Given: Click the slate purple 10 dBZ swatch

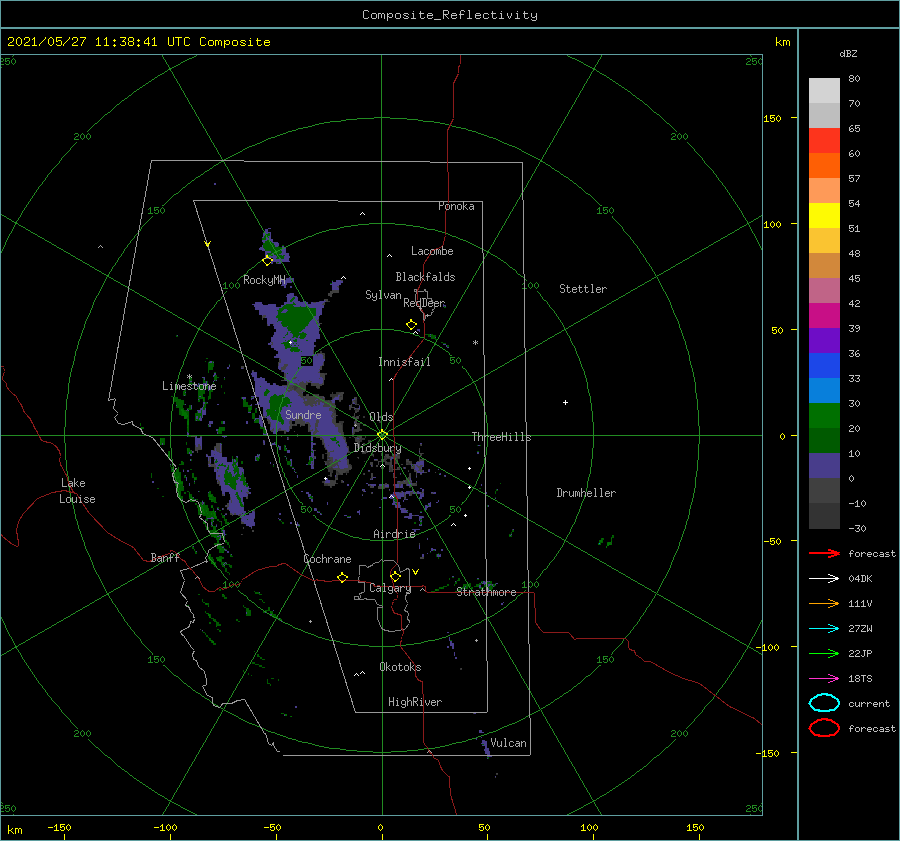Looking at the screenshot, I should (824, 466).
